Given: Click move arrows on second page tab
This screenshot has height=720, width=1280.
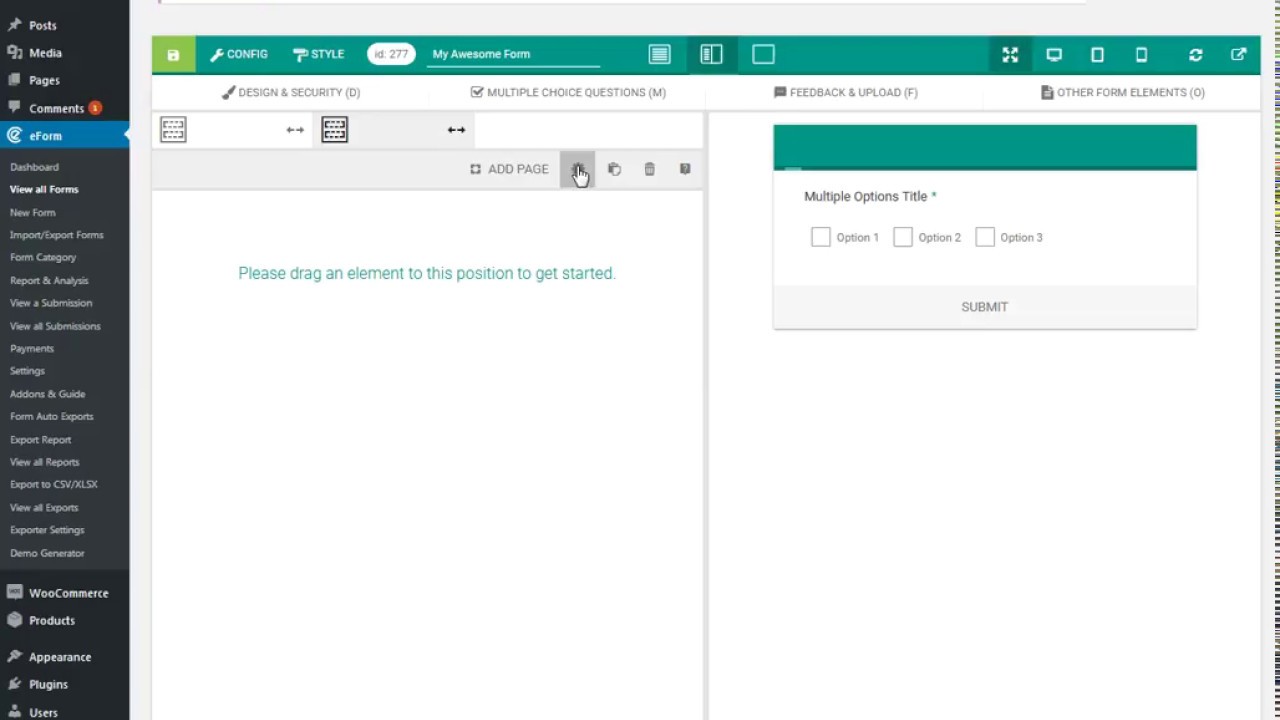Looking at the screenshot, I should tap(456, 130).
